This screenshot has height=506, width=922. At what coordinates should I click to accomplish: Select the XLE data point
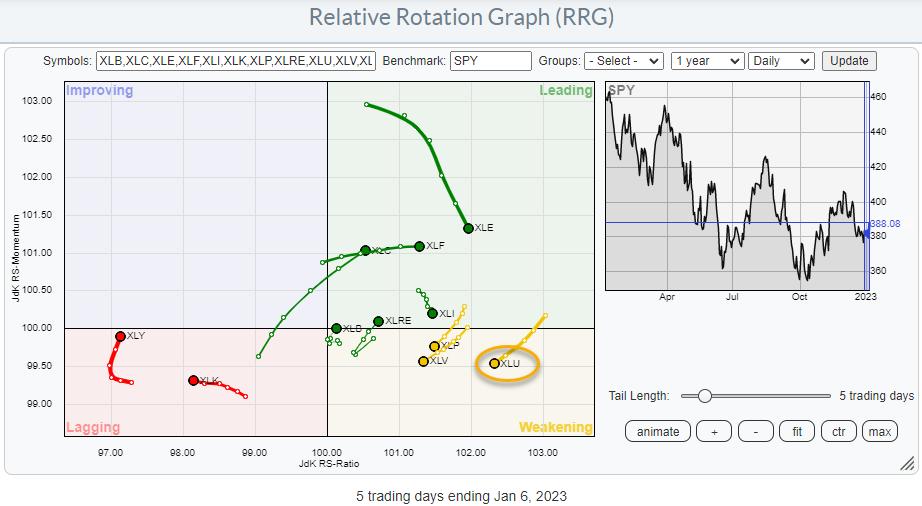point(468,228)
